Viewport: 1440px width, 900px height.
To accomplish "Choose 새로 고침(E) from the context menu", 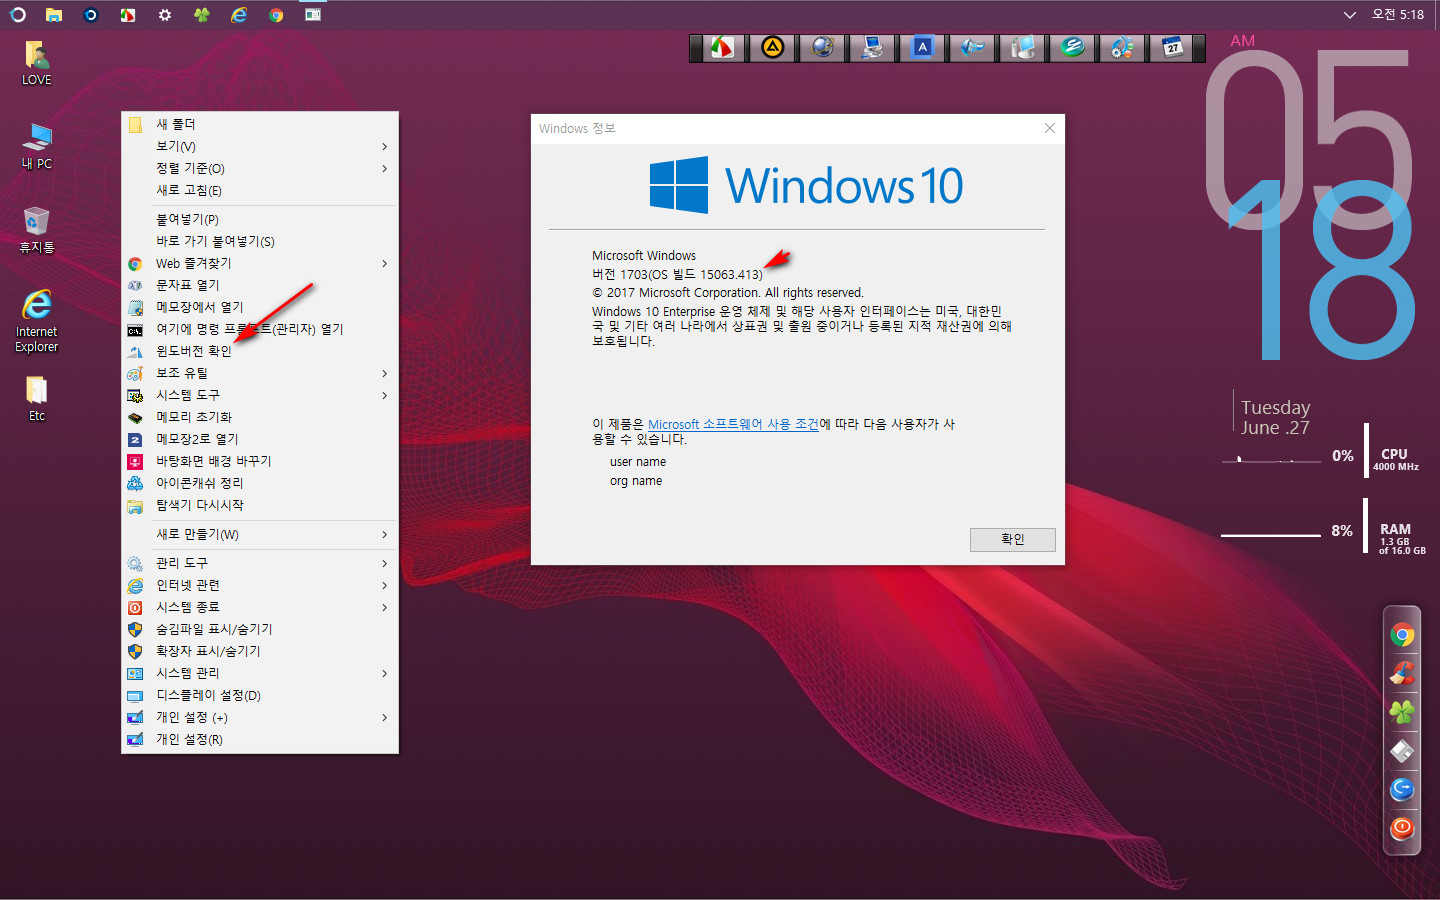I will [x=260, y=190].
